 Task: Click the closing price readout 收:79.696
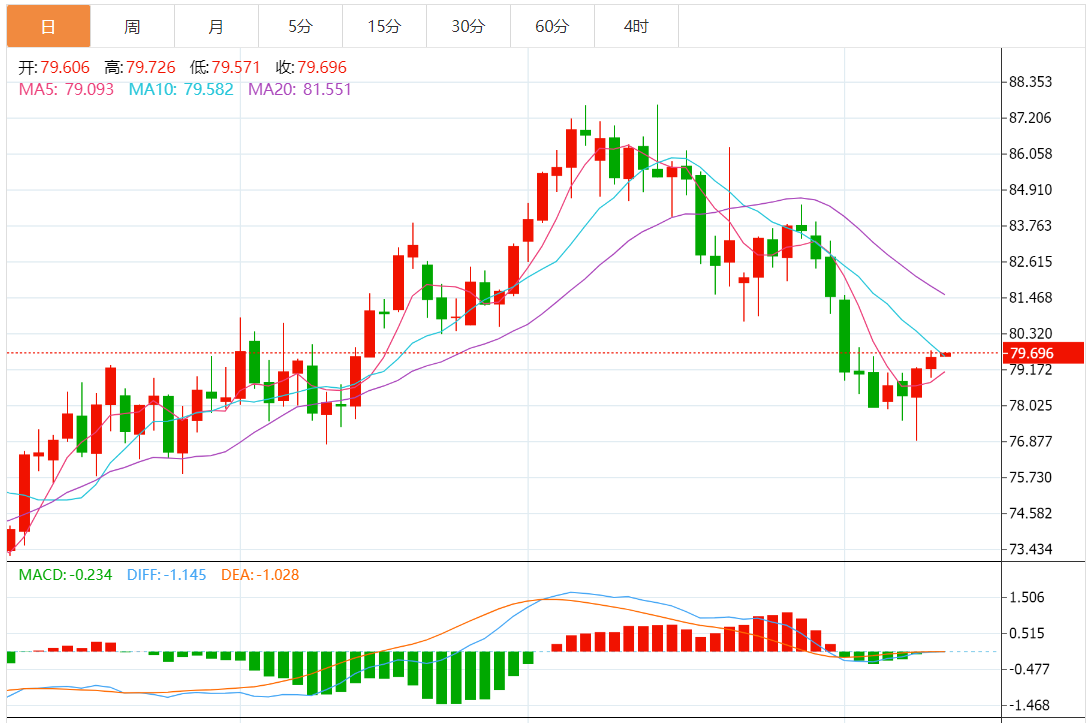[x=311, y=68]
